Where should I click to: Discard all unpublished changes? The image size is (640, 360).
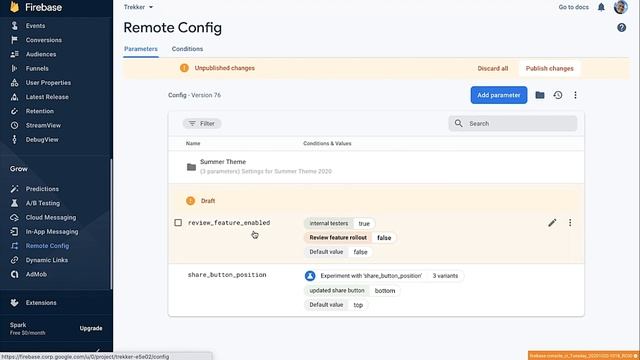point(493,68)
